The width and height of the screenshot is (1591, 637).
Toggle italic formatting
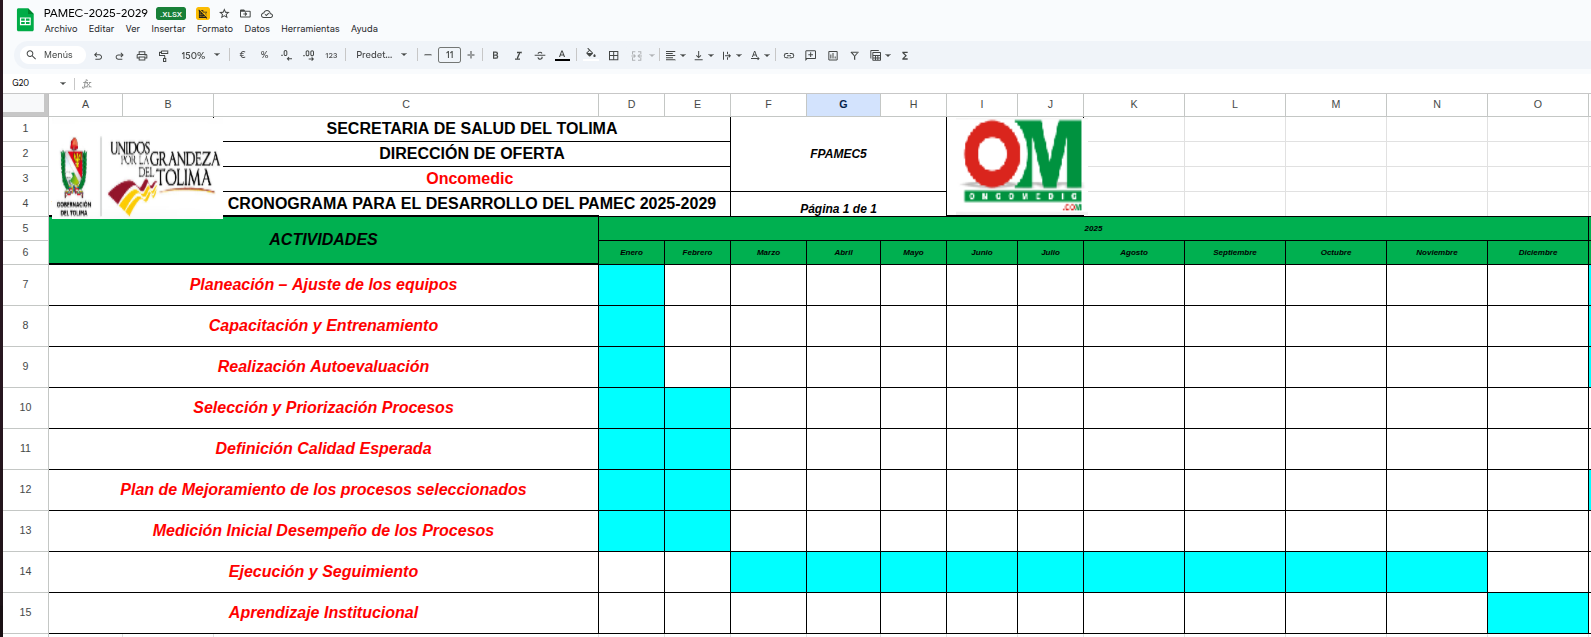point(518,56)
